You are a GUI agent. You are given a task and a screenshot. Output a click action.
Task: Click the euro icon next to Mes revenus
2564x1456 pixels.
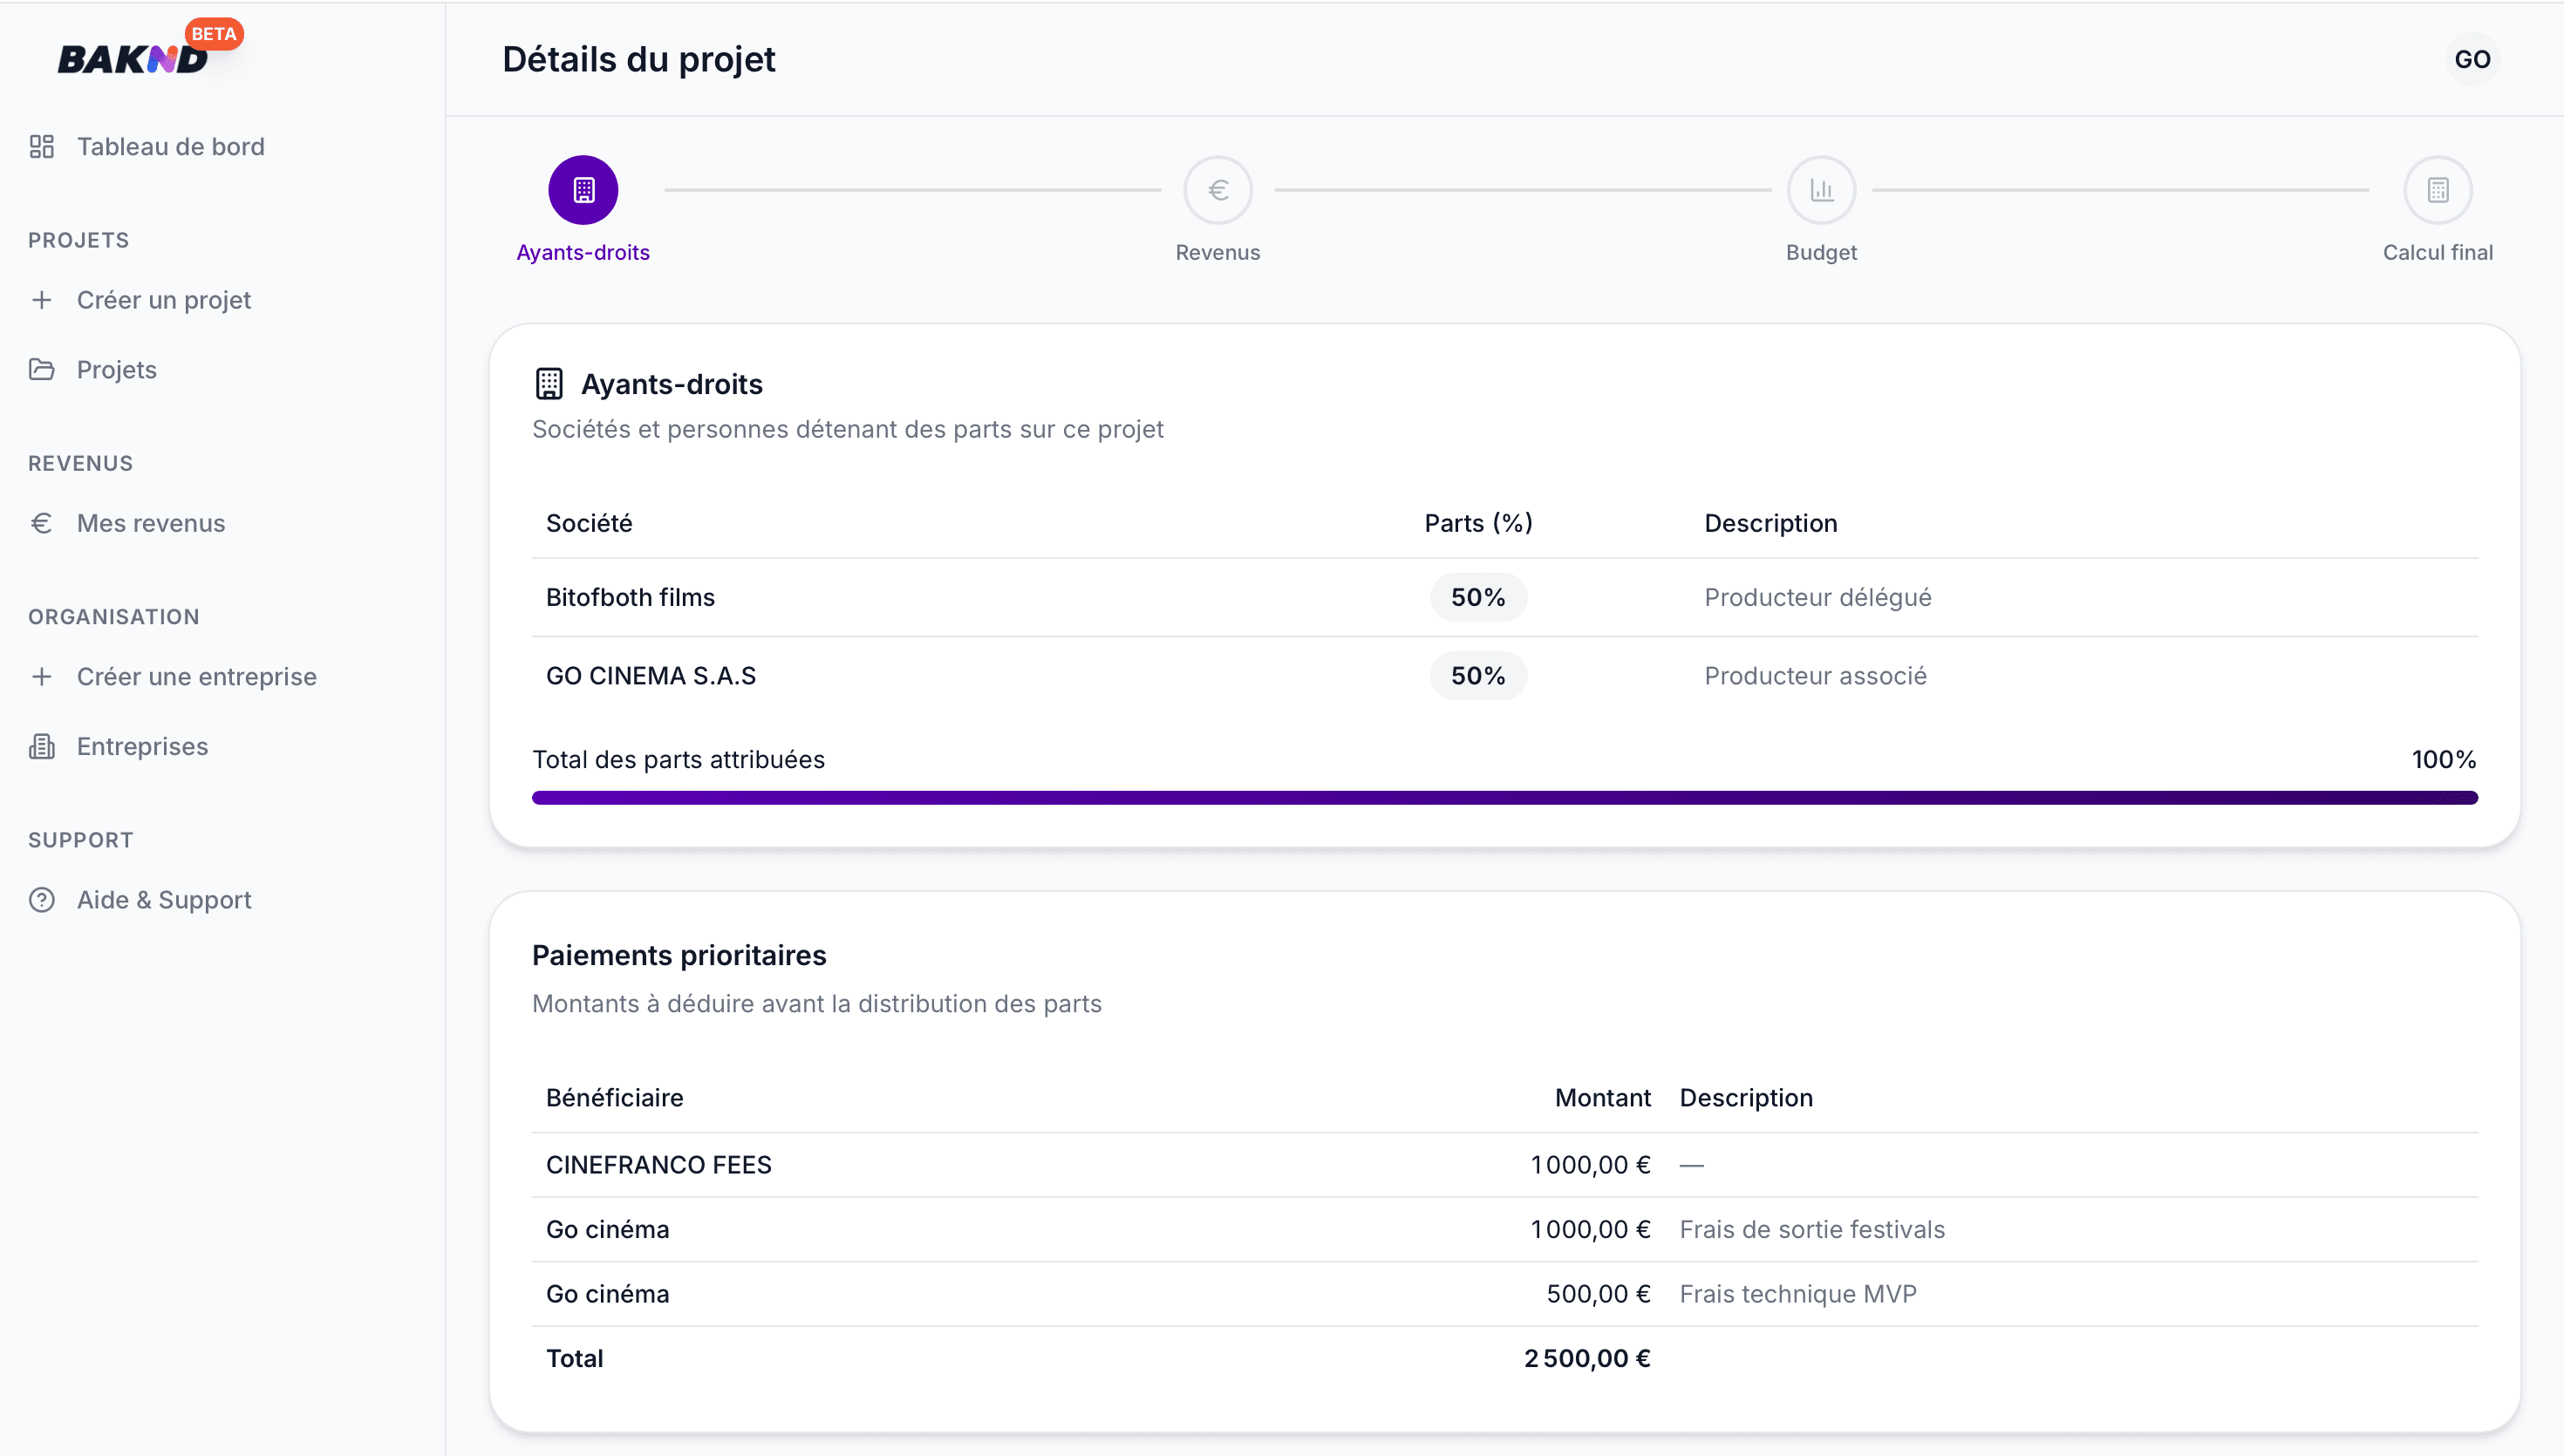tap(42, 523)
